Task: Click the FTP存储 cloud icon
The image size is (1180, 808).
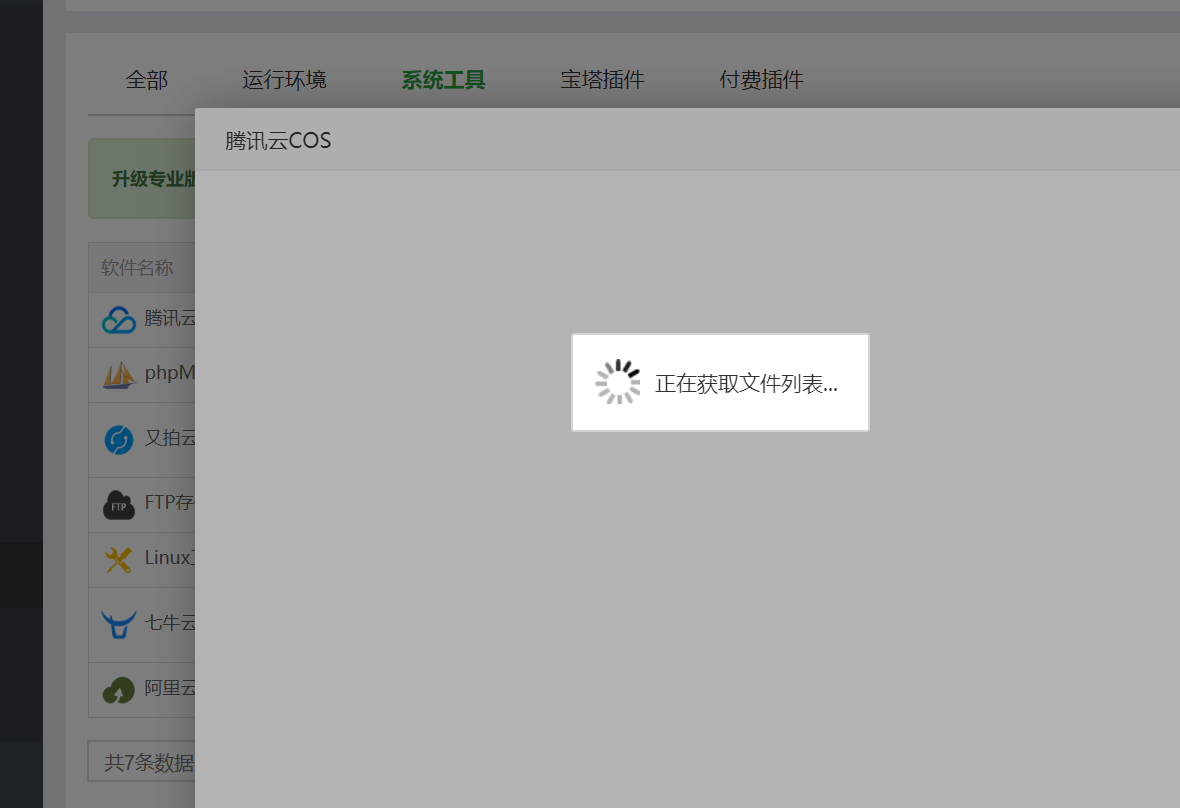Action: [119, 505]
